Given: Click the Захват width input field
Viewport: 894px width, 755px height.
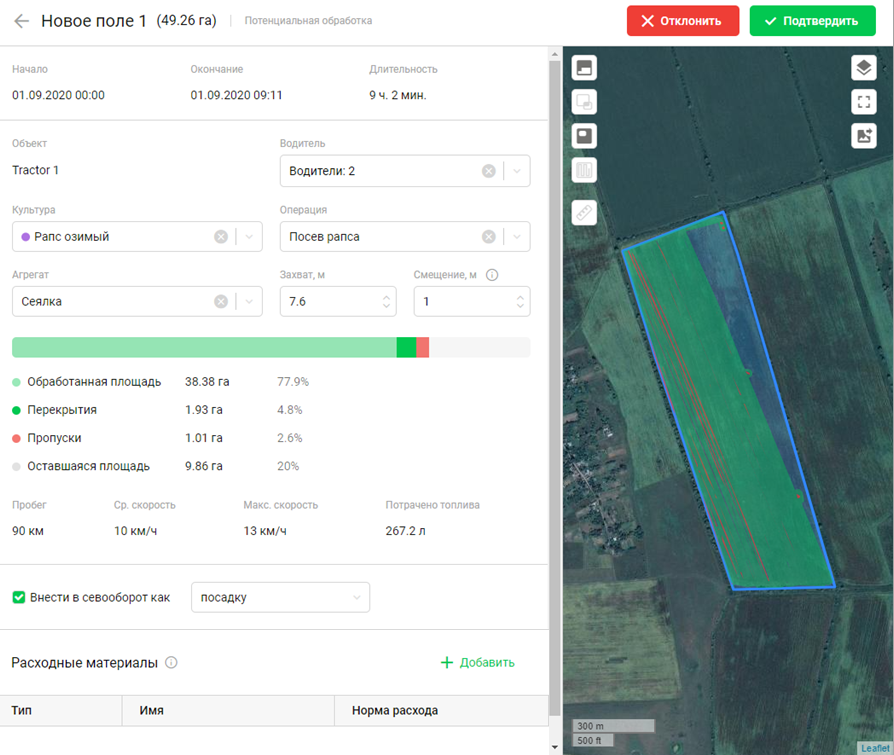Looking at the screenshot, I should click(x=338, y=302).
